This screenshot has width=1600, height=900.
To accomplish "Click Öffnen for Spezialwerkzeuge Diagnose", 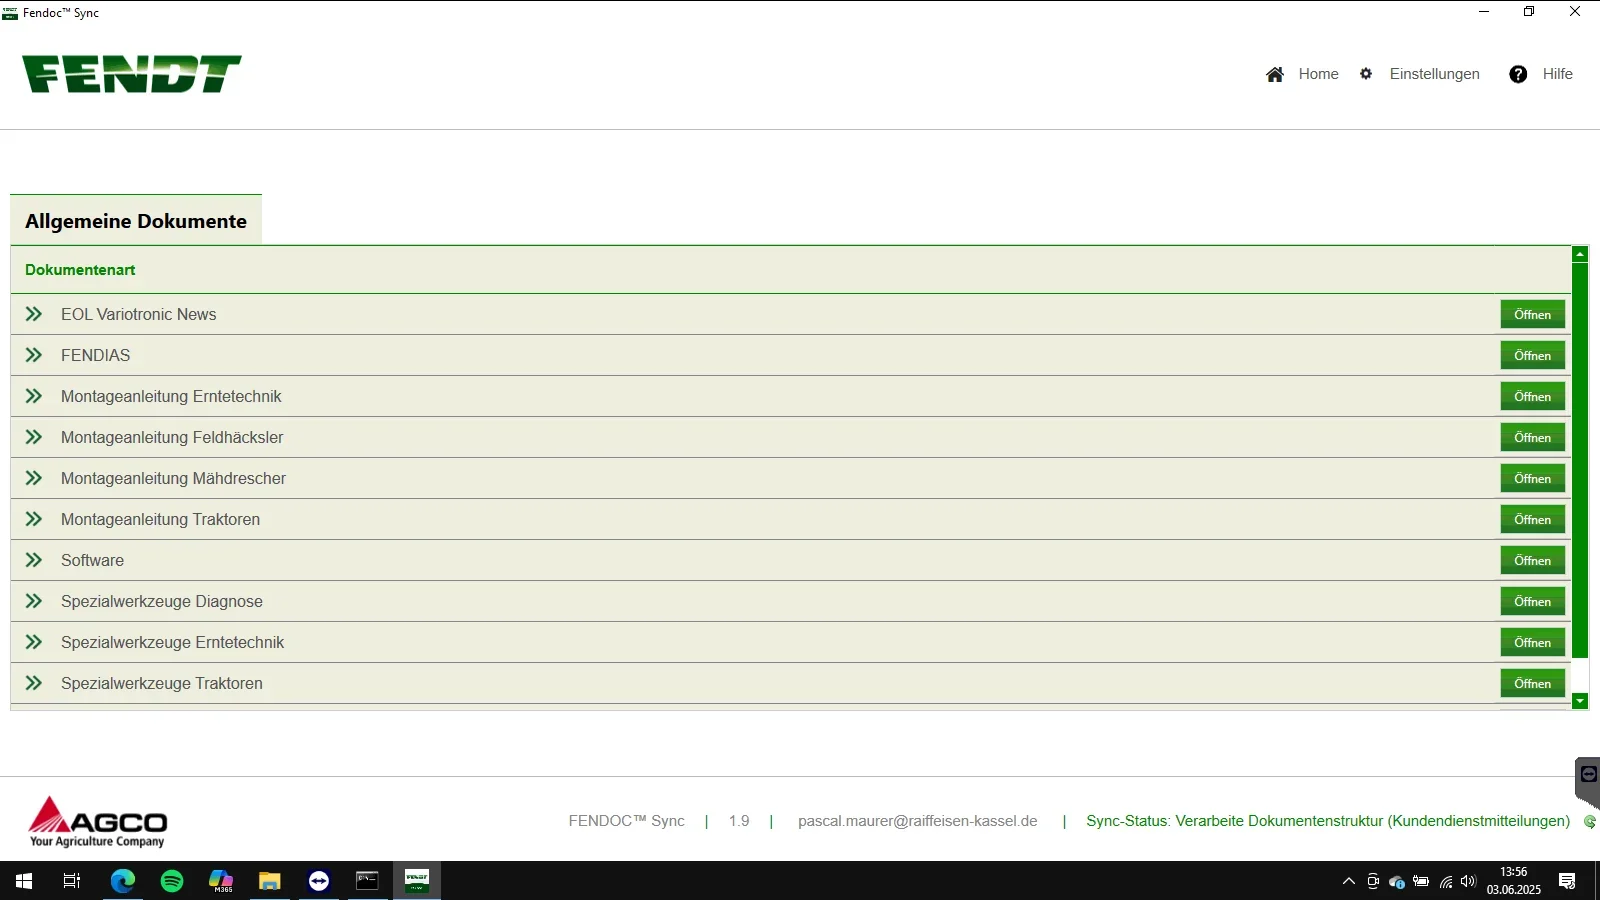I will [x=1532, y=601].
